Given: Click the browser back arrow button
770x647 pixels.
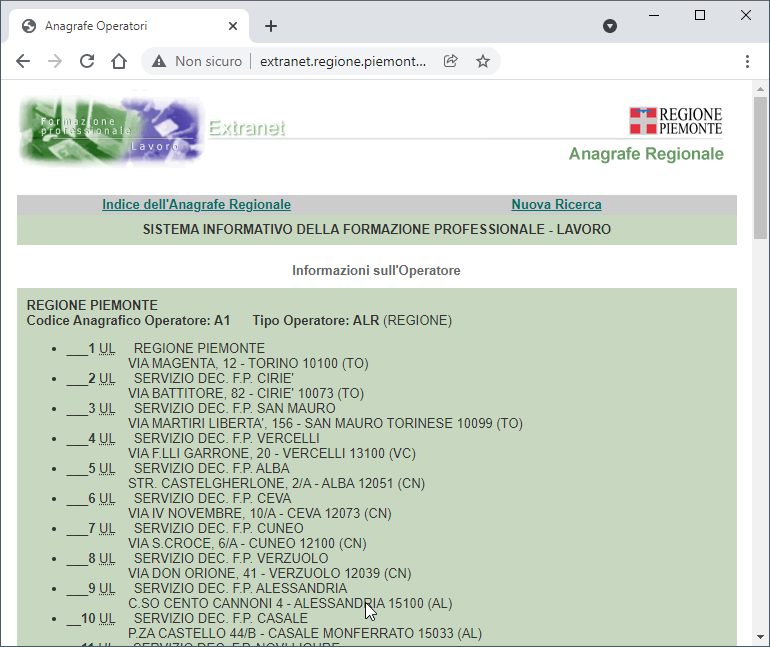Looking at the screenshot, I should pyautogui.click(x=23, y=61).
